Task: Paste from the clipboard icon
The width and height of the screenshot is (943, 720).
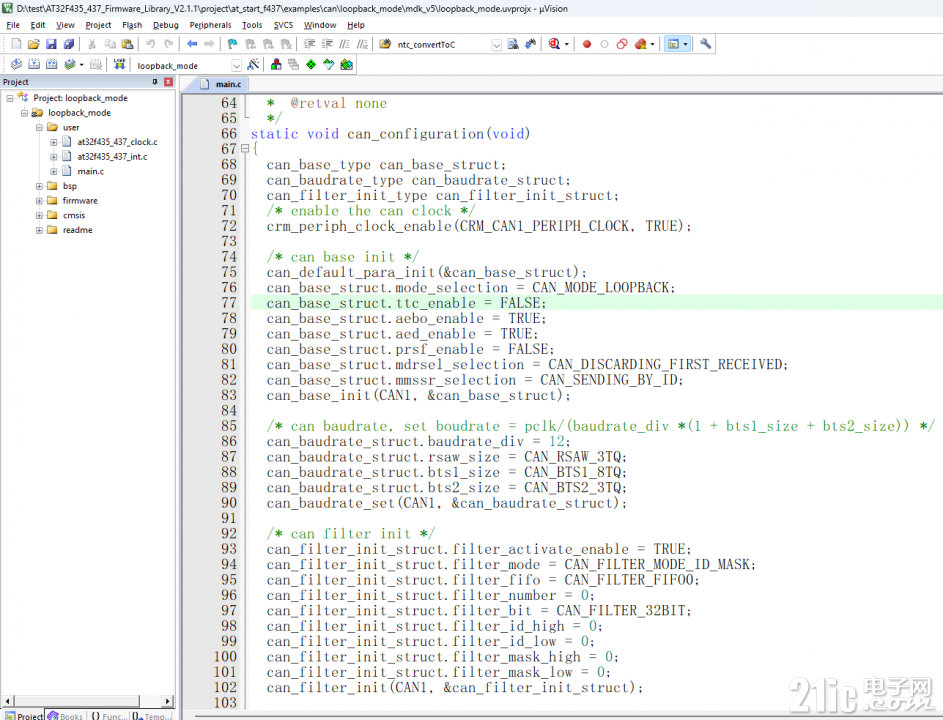Action: 127,44
